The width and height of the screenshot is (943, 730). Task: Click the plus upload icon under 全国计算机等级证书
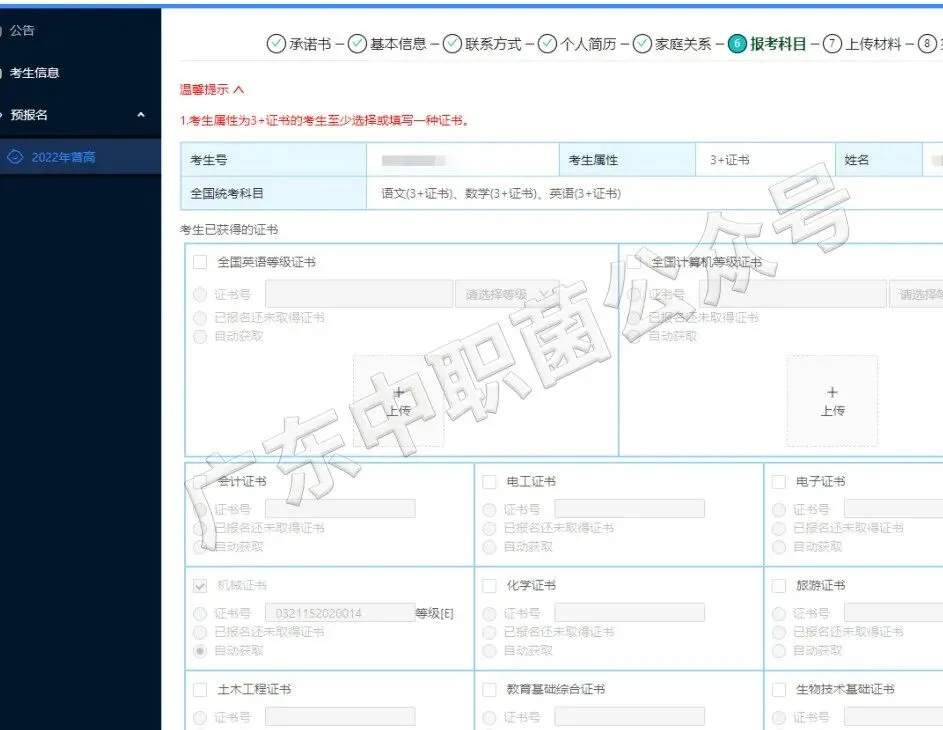click(832, 393)
